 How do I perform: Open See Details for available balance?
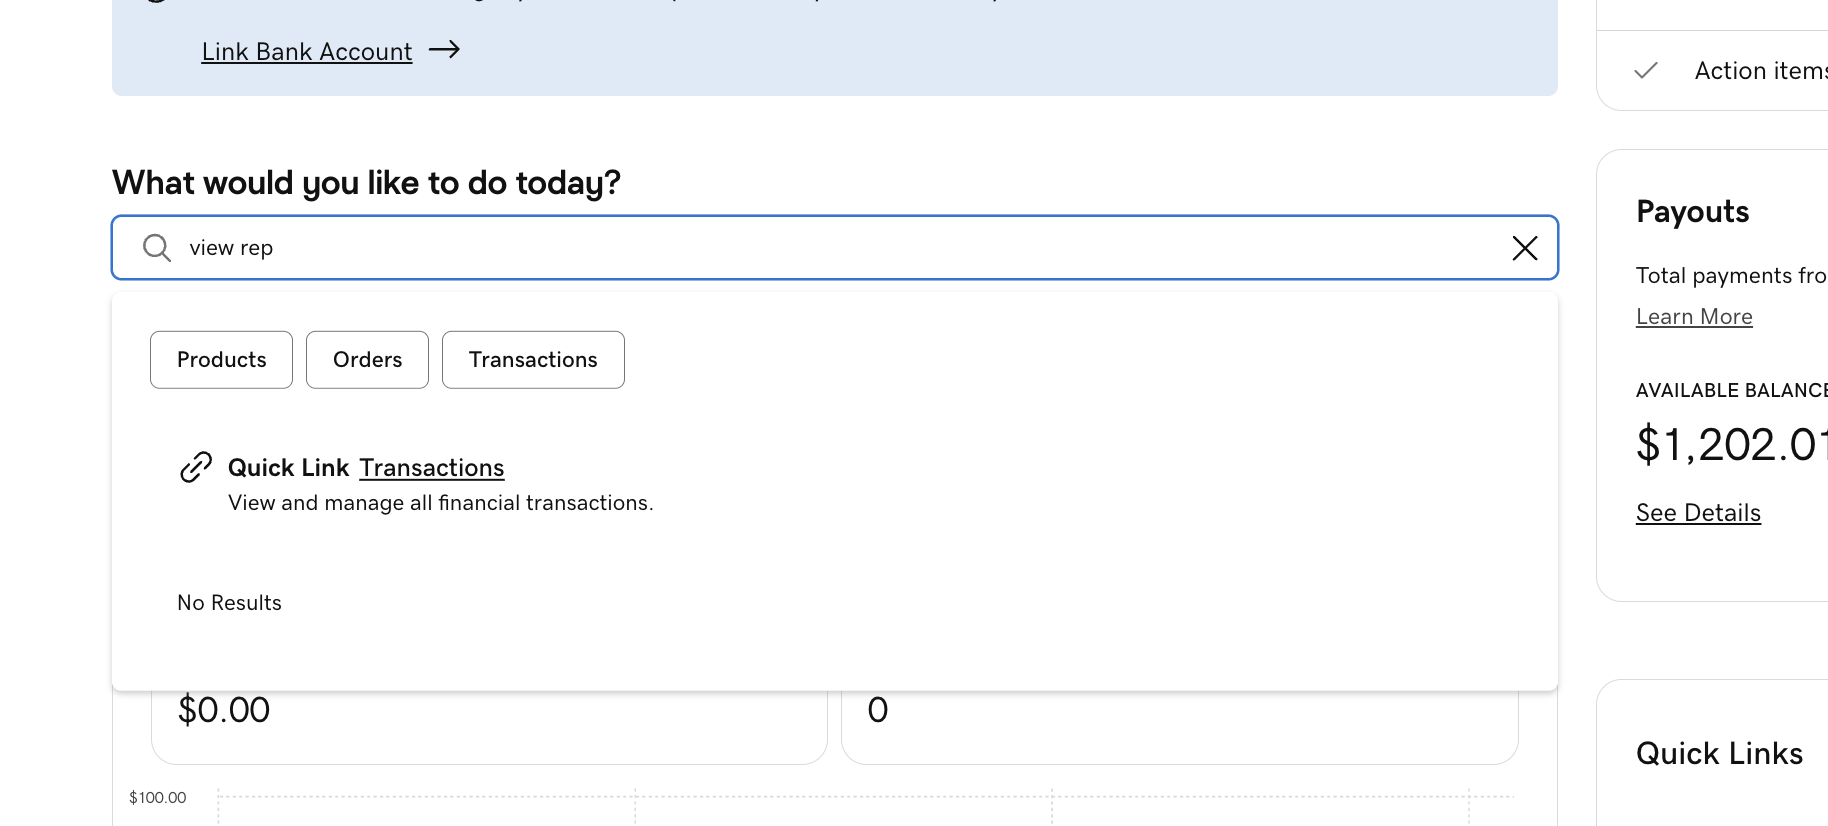coord(1698,513)
